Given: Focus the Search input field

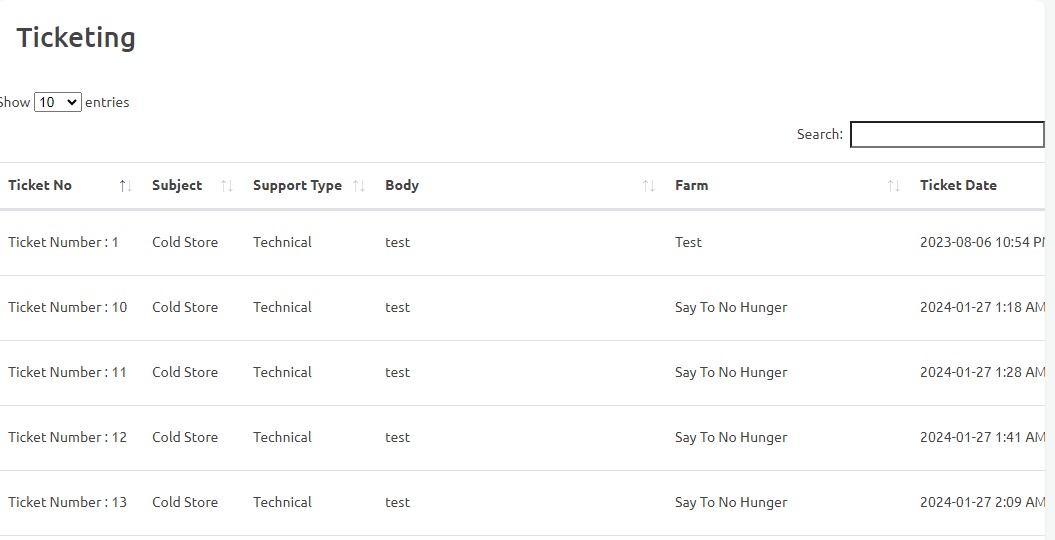Looking at the screenshot, I should [946, 134].
